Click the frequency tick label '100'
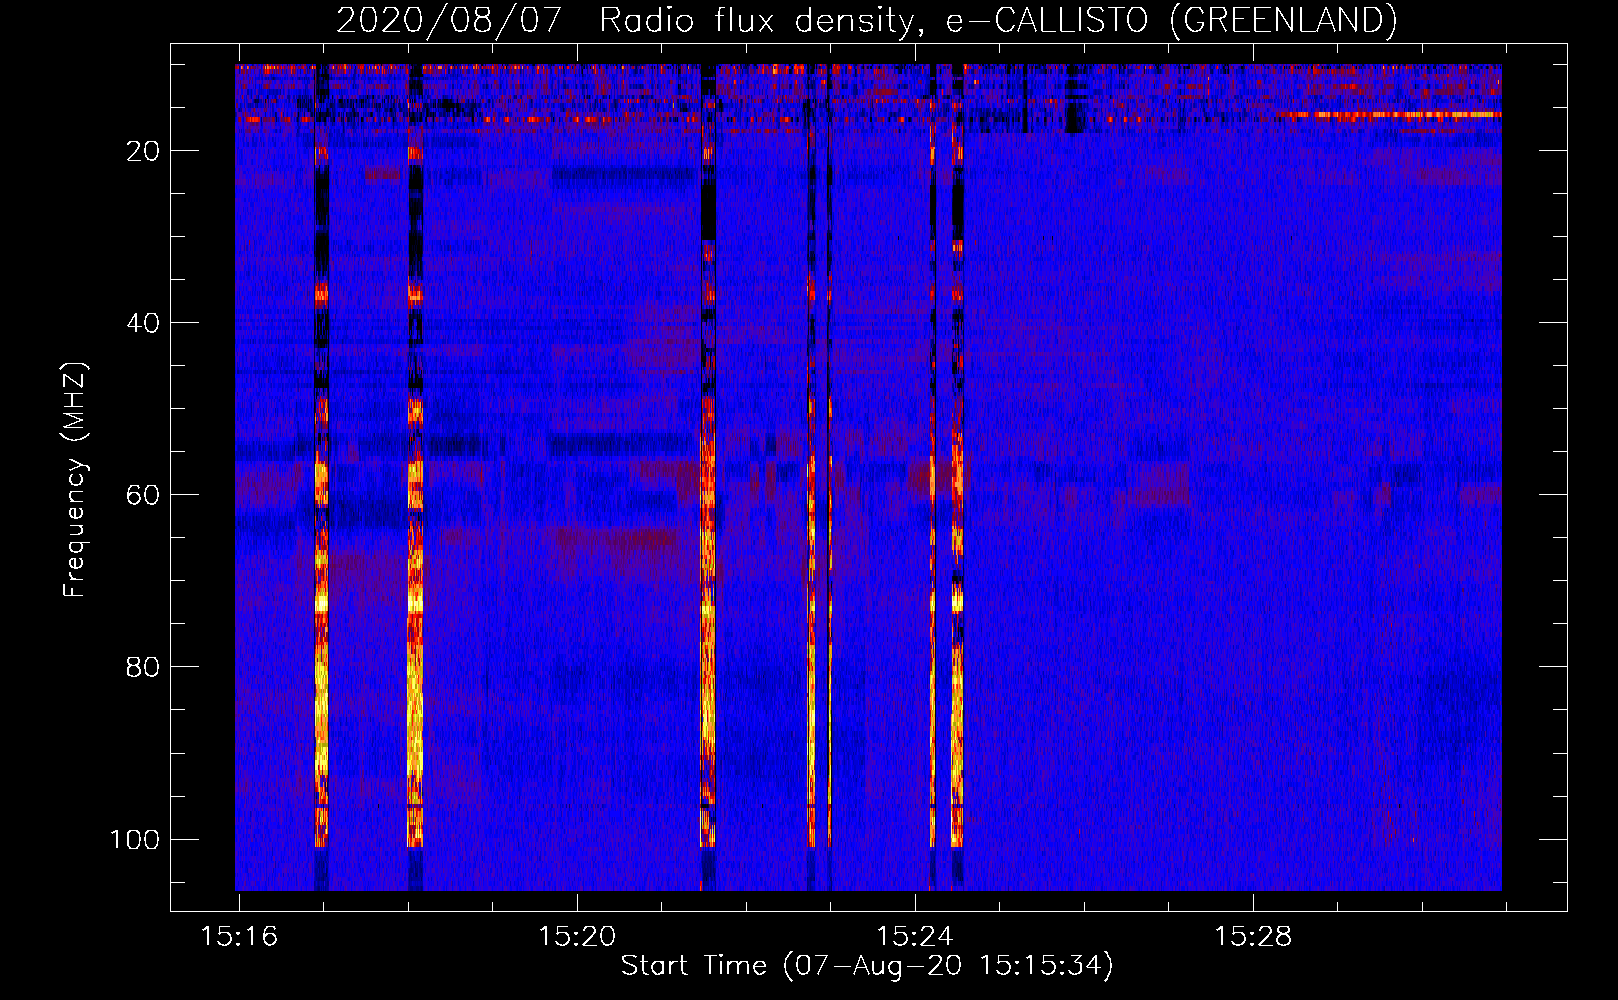 click(135, 839)
